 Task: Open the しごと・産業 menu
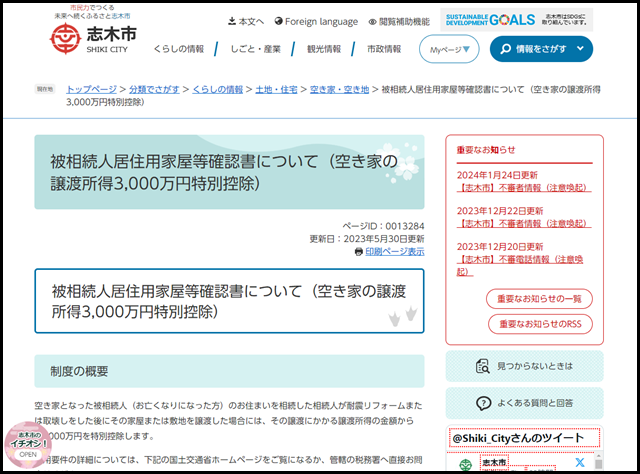click(x=256, y=49)
